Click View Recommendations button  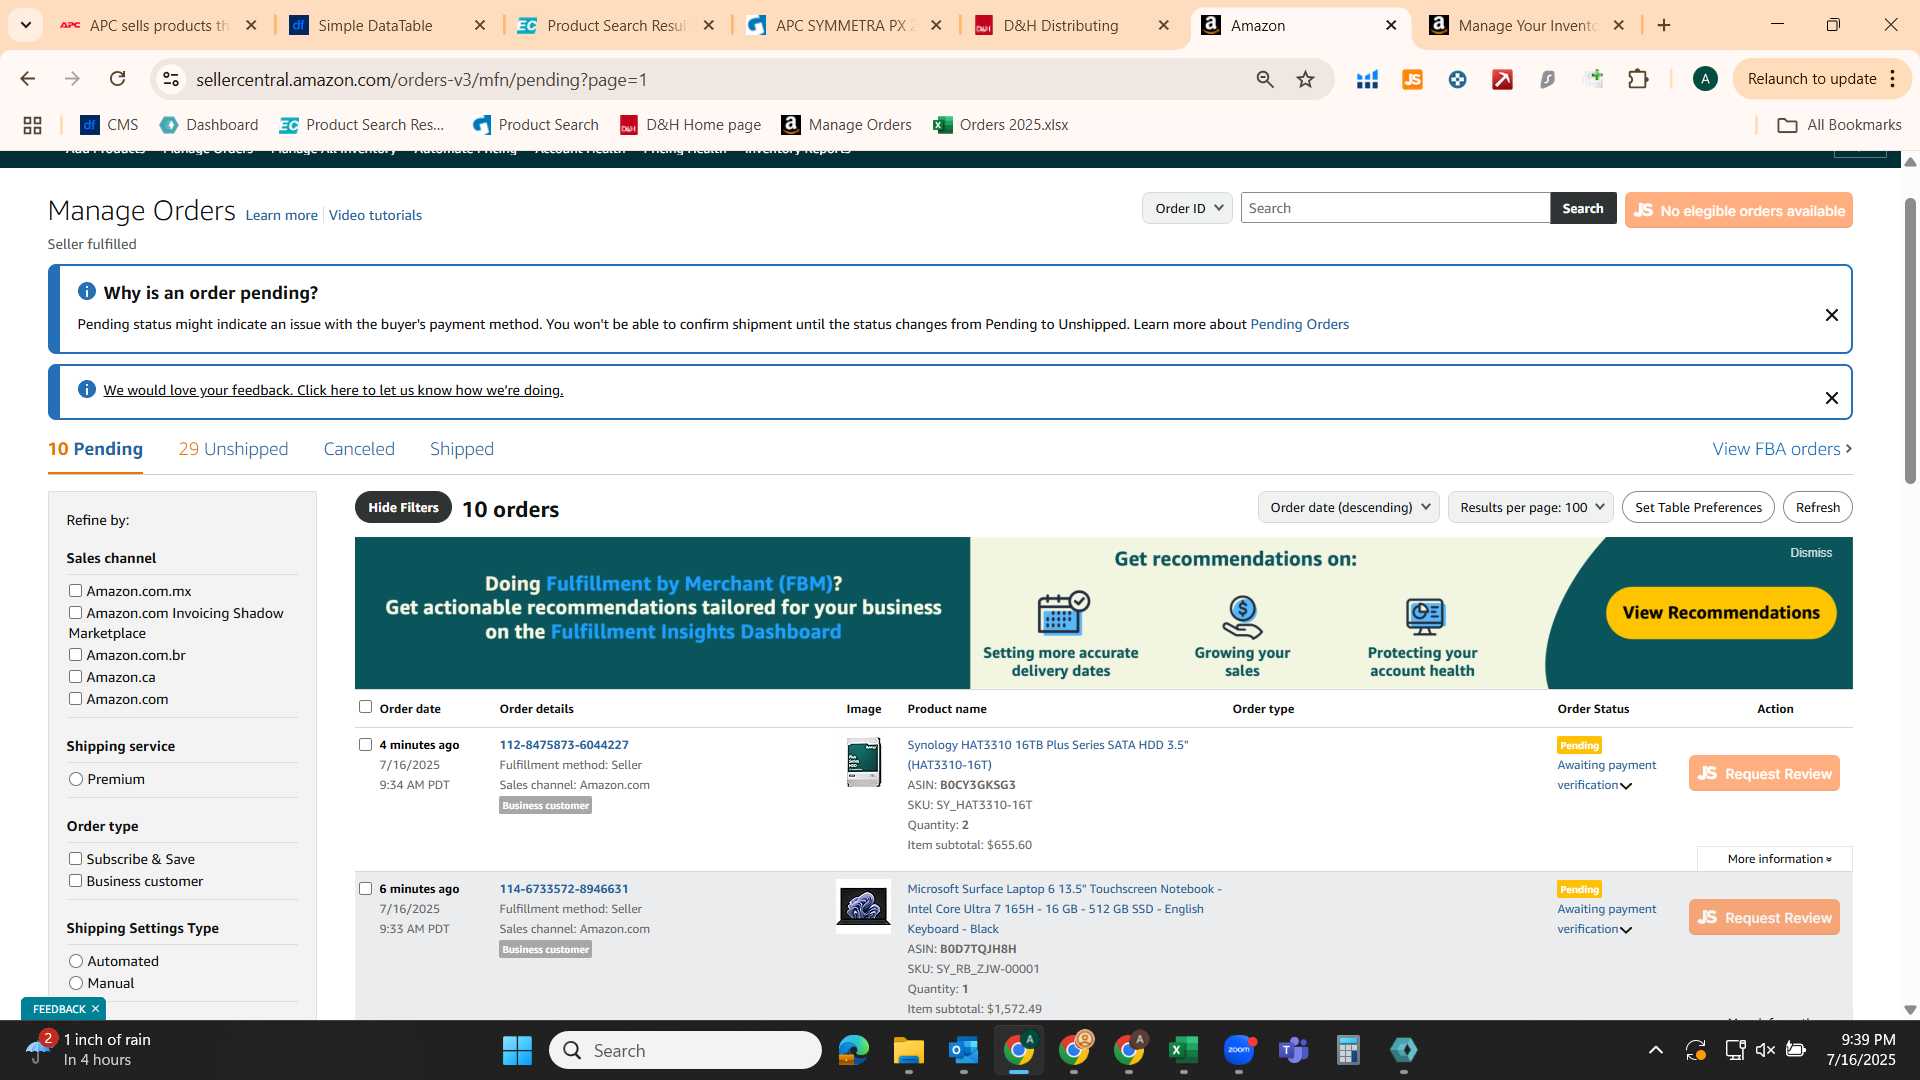pos(1721,613)
